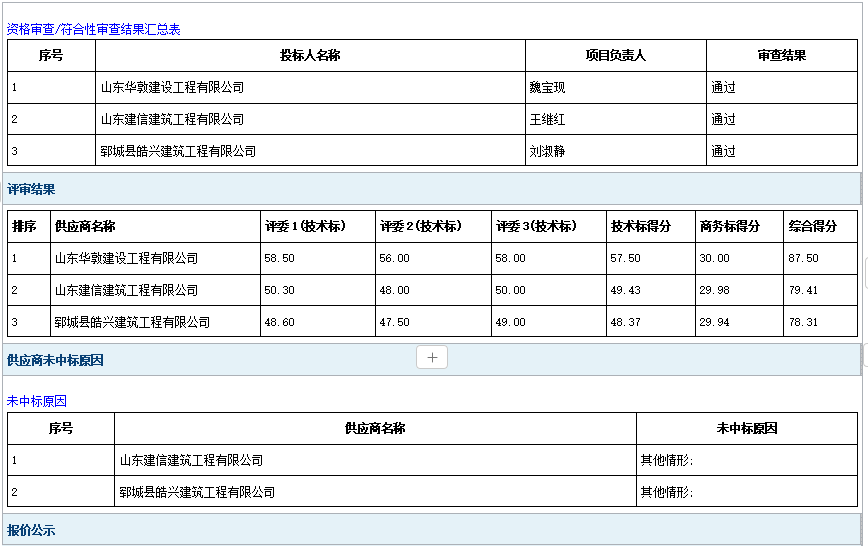The height and width of the screenshot is (549, 868).
Task: Click 审查结果 column header
Action: click(782, 55)
